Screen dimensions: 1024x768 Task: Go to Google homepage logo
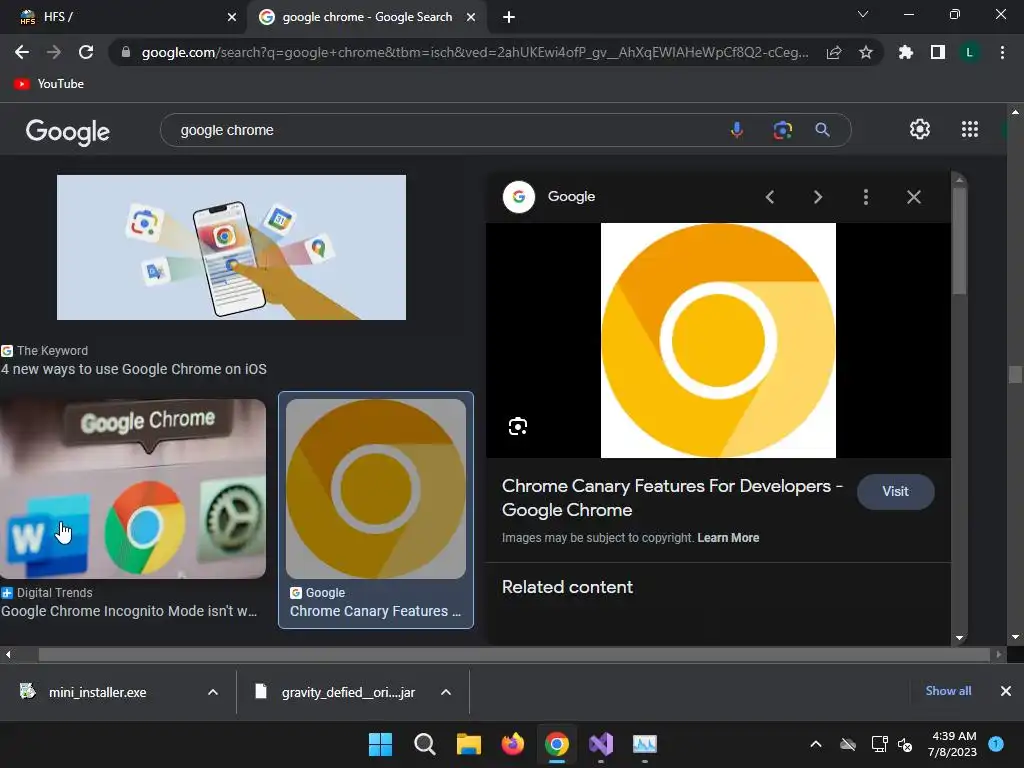(x=68, y=131)
